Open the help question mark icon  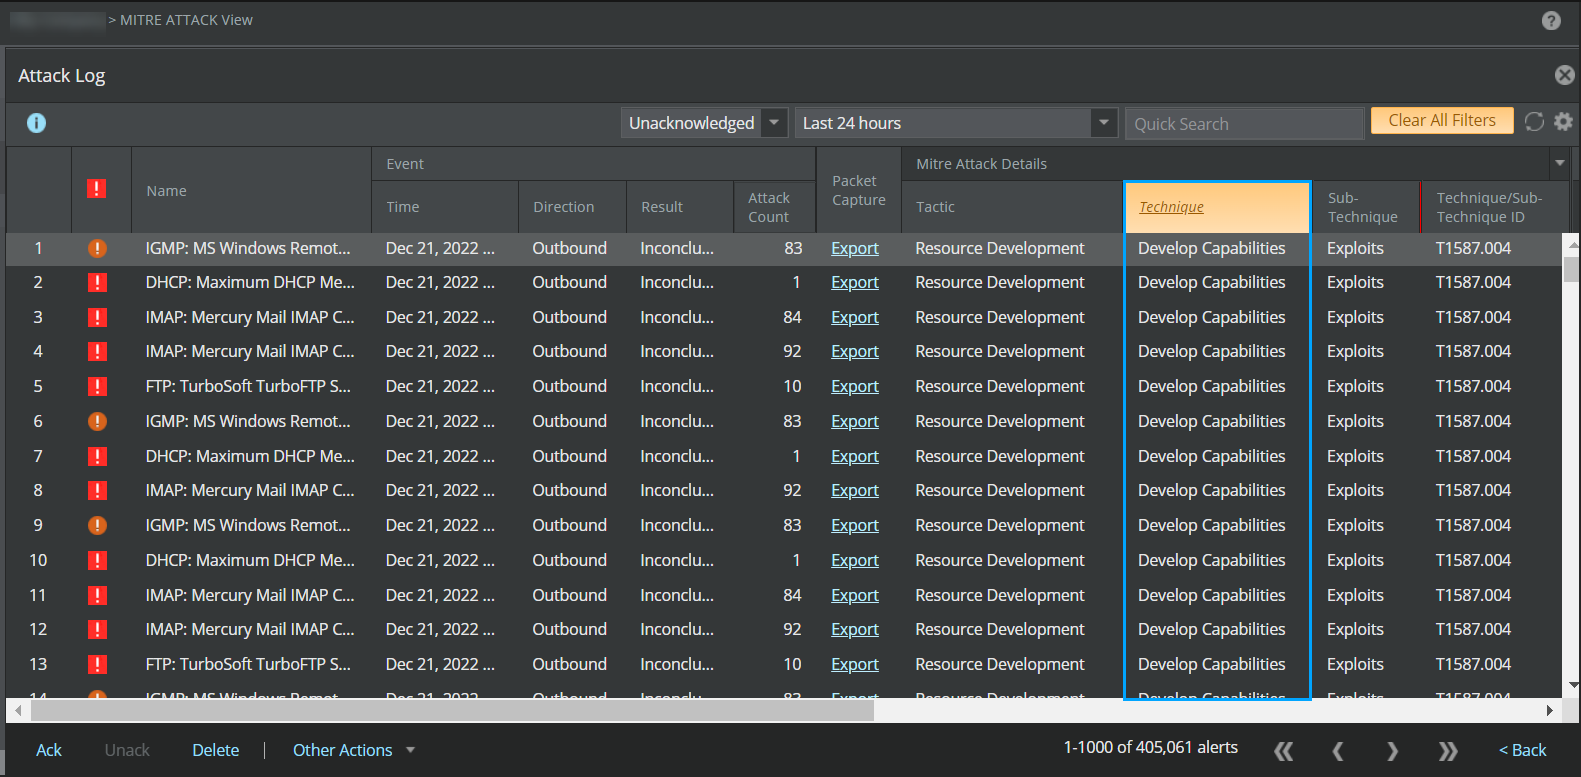pos(1551,20)
